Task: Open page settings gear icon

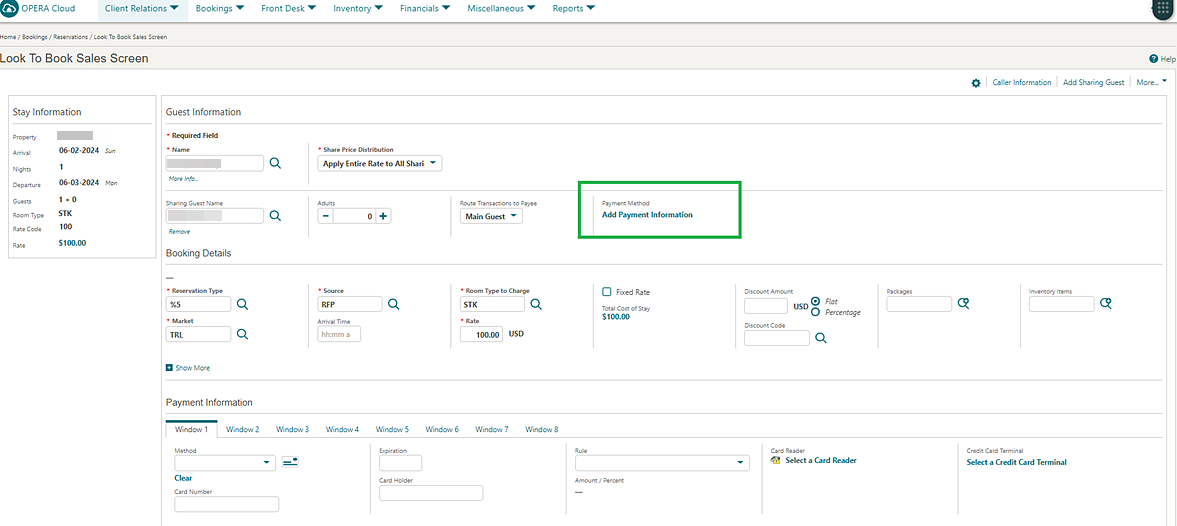Action: tap(976, 83)
